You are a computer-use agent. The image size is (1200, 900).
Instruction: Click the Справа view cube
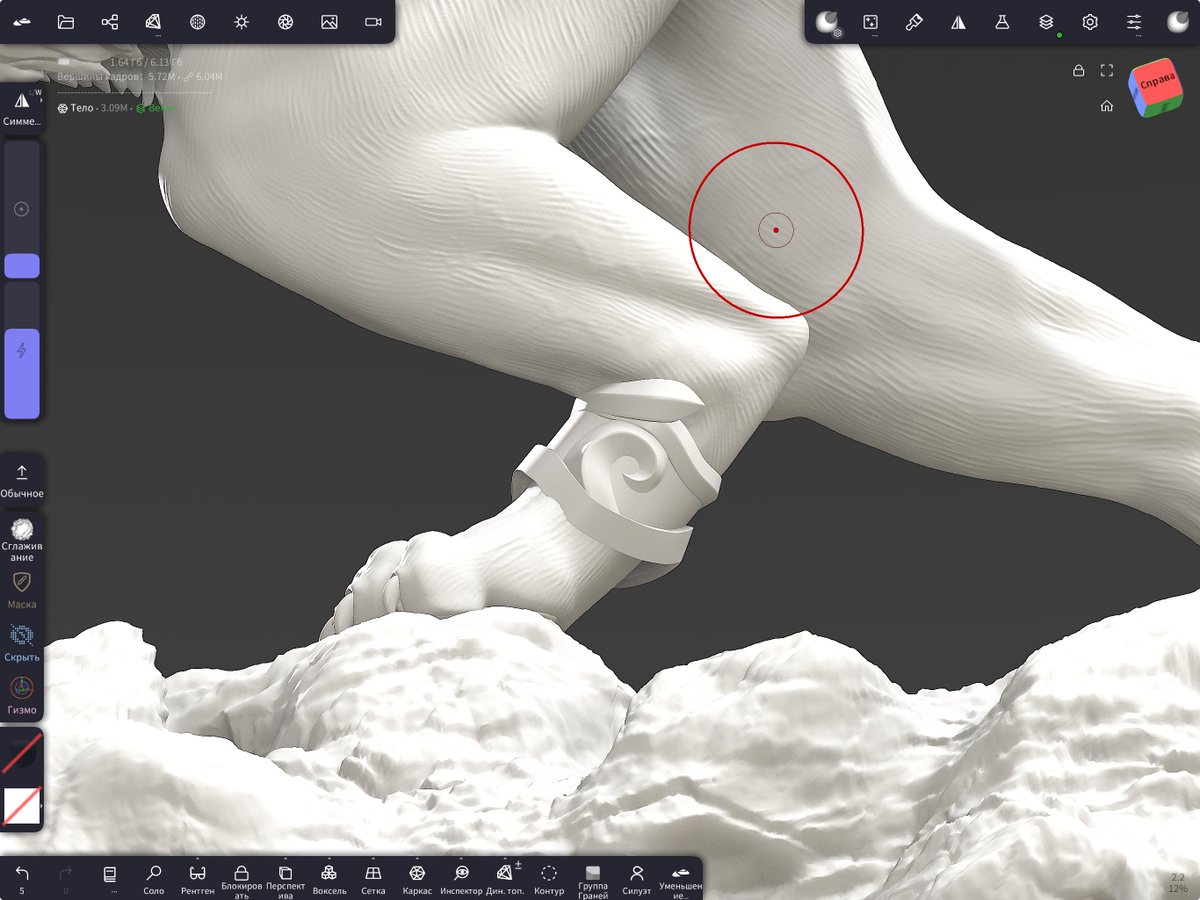click(x=1158, y=89)
